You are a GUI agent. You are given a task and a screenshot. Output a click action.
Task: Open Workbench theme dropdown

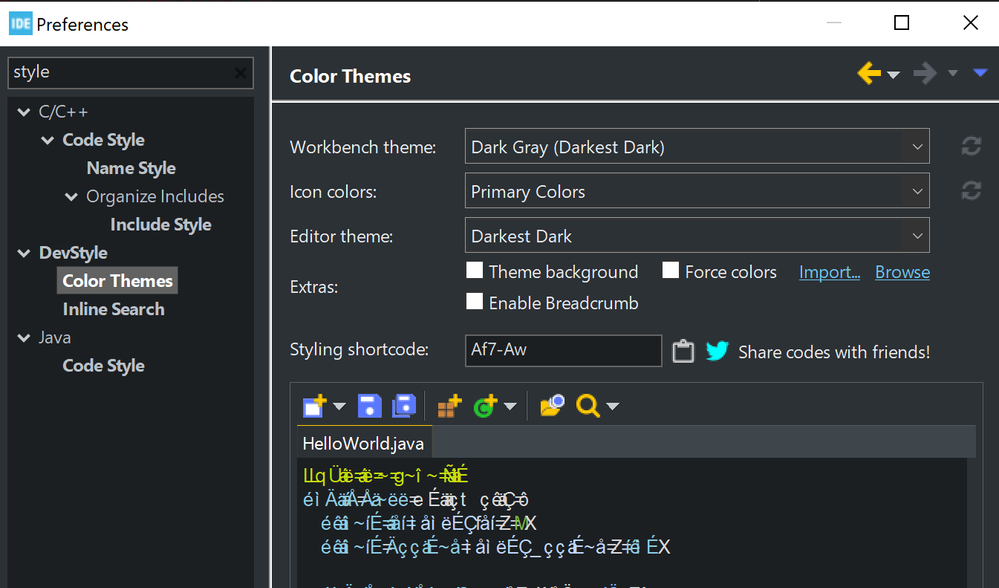pyautogui.click(x=697, y=147)
